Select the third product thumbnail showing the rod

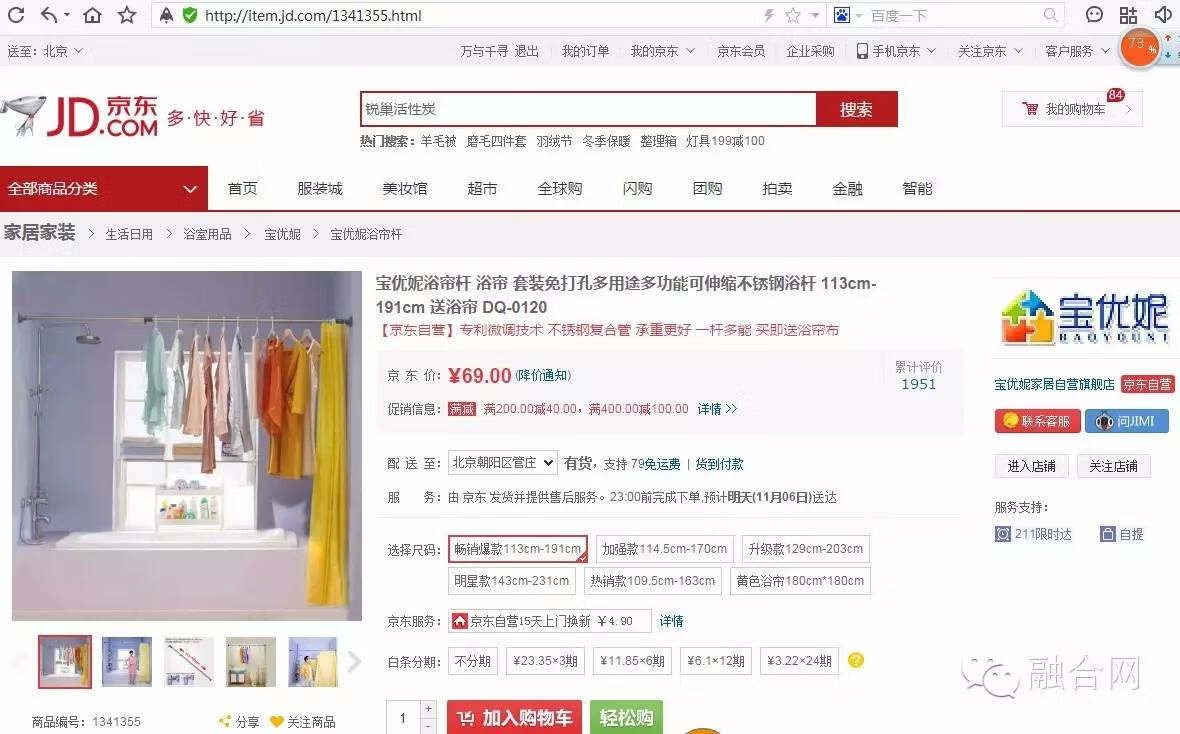click(188, 661)
